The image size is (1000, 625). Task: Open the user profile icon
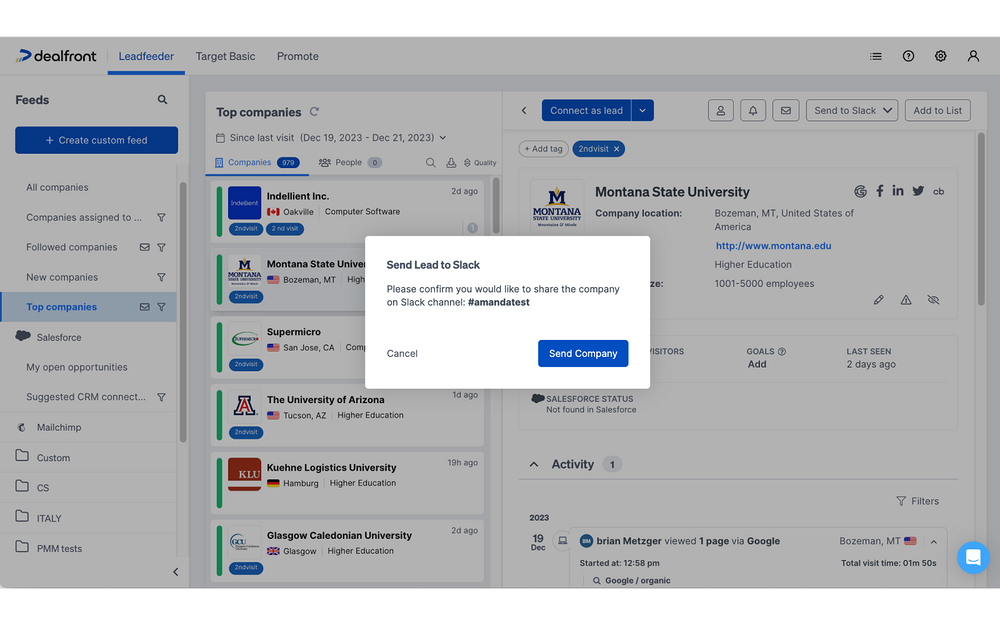[x=973, y=56]
